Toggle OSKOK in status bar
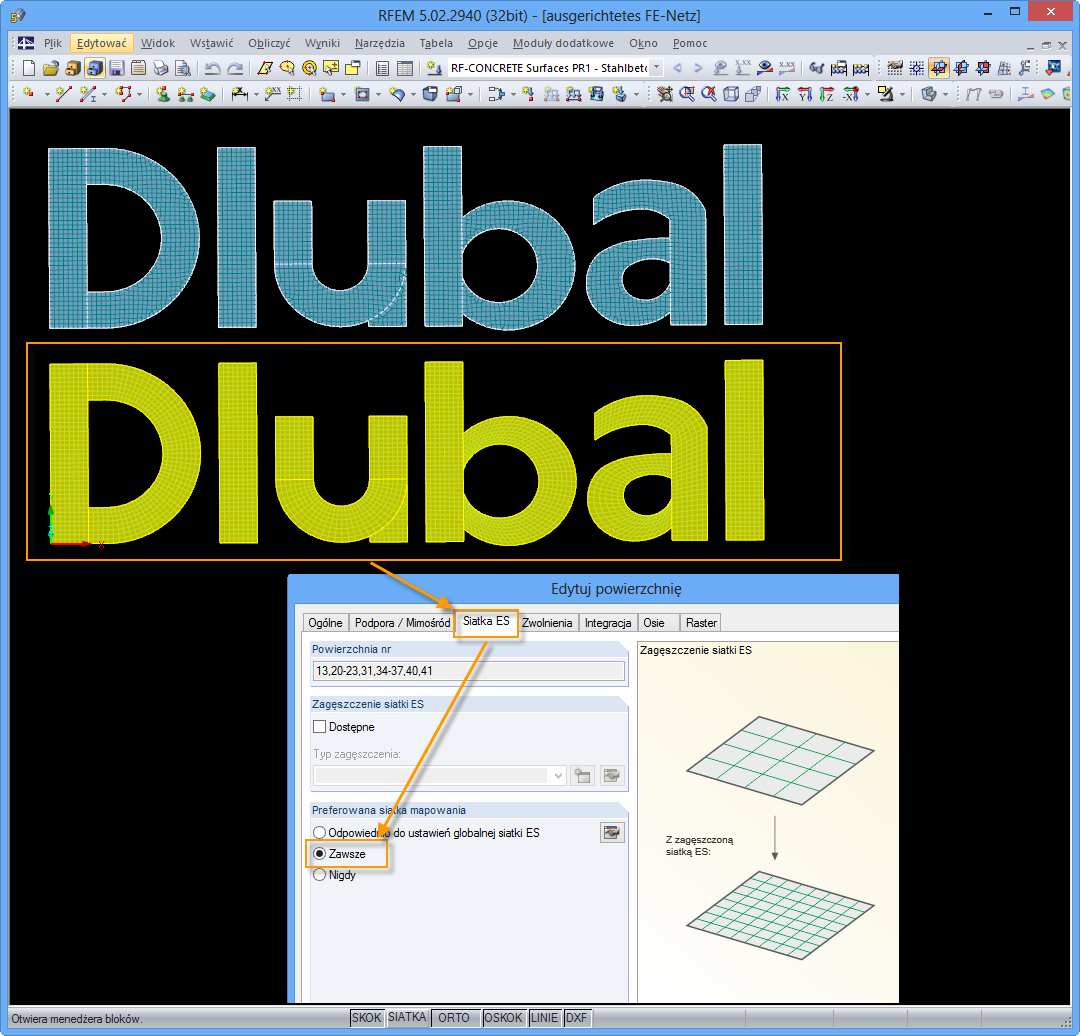The width and height of the screenshot is (1080, 1036). (x=503, y=1017)
